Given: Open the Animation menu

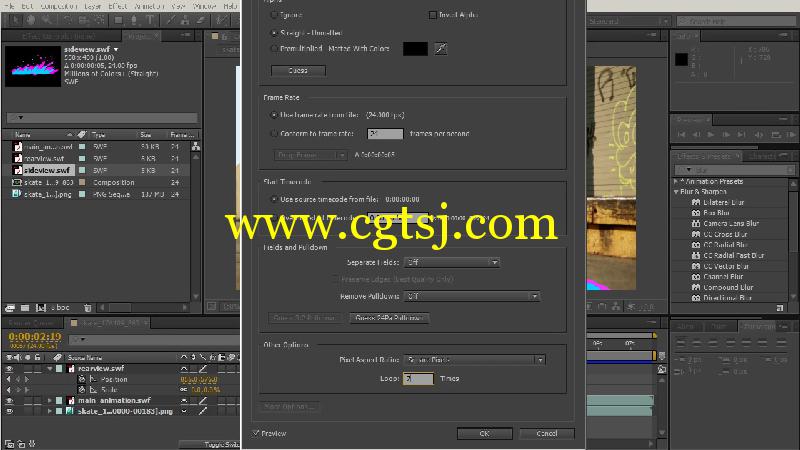Looking at the screenshot, I should [149, 6].
